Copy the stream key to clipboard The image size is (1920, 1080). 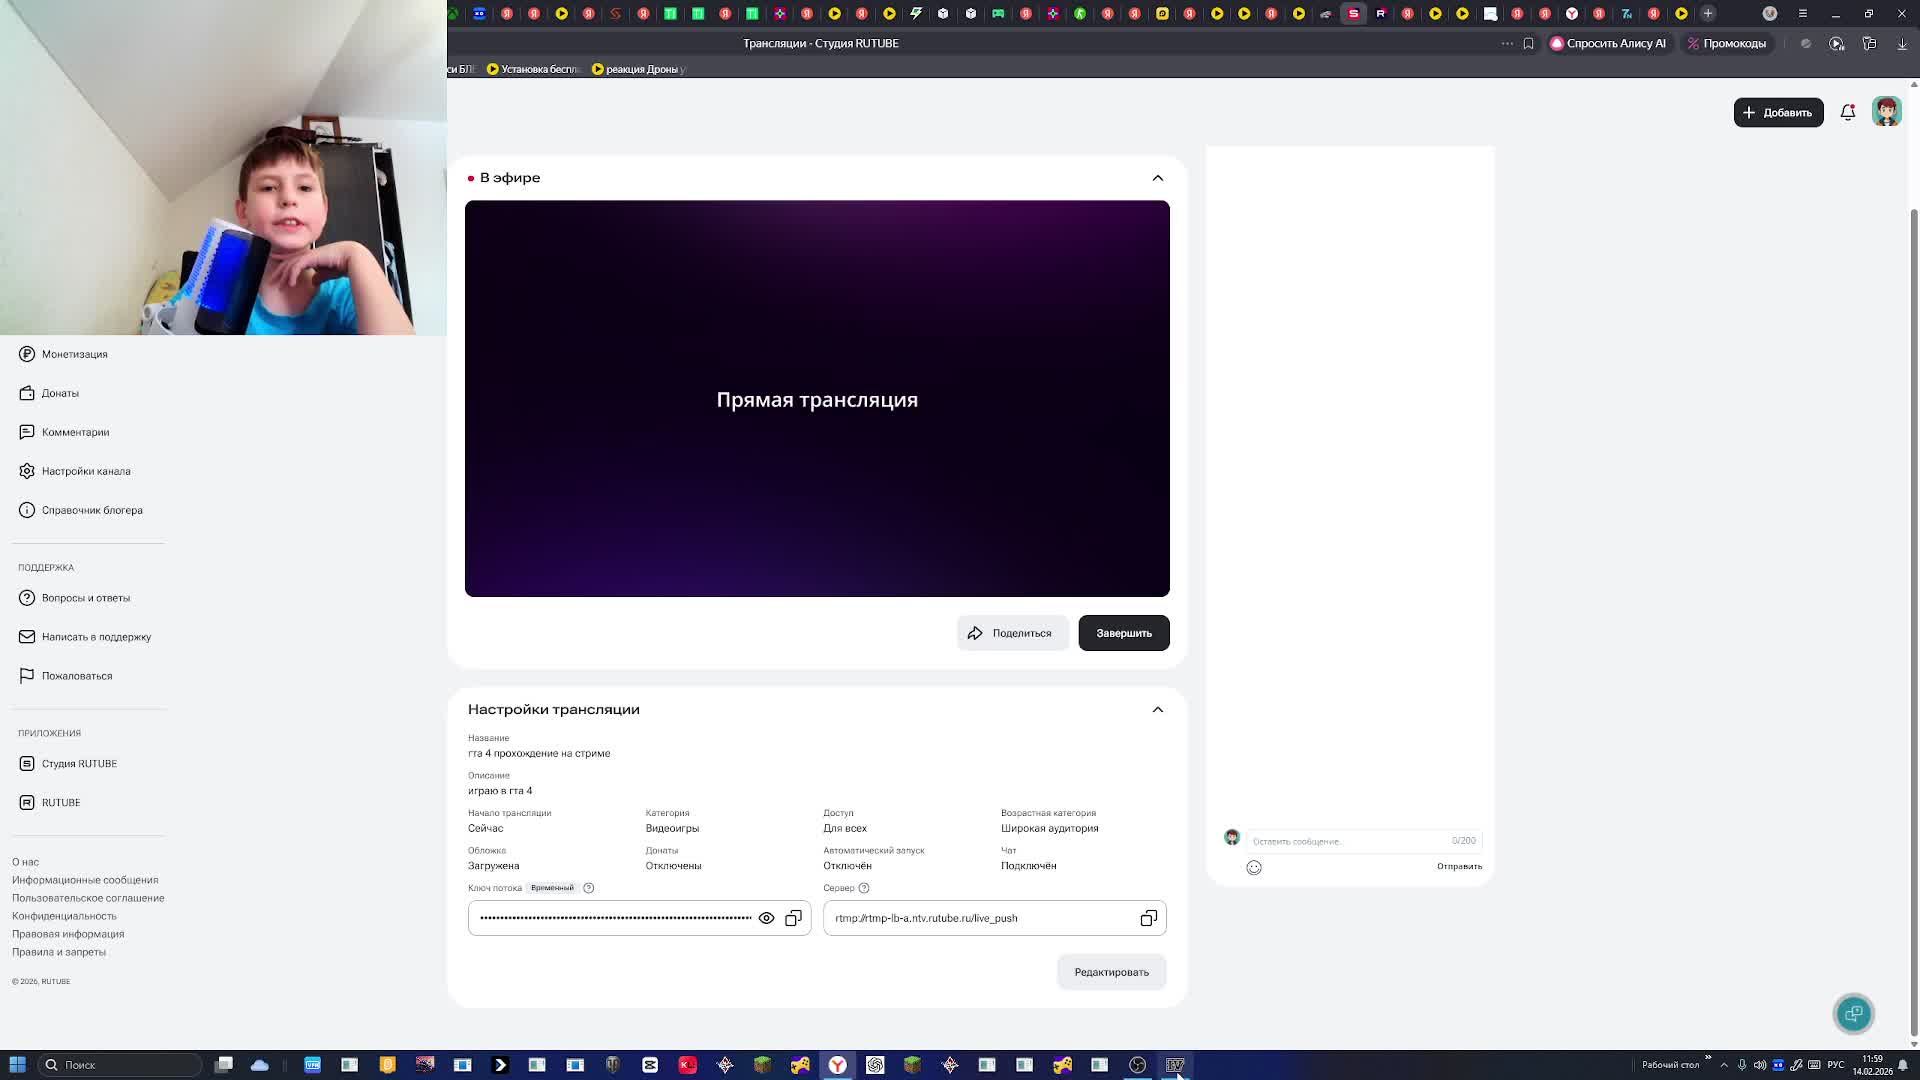click(793, 918)
